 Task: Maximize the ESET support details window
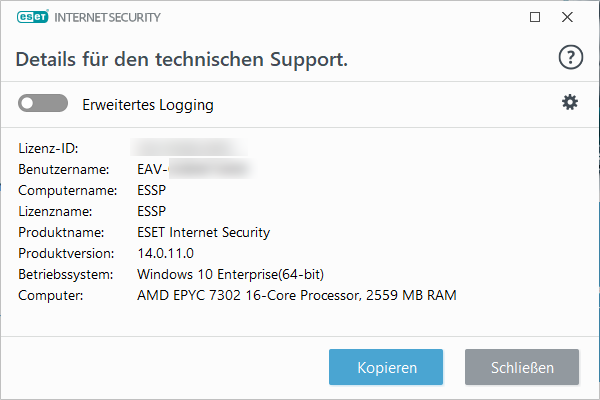point(535,17)
